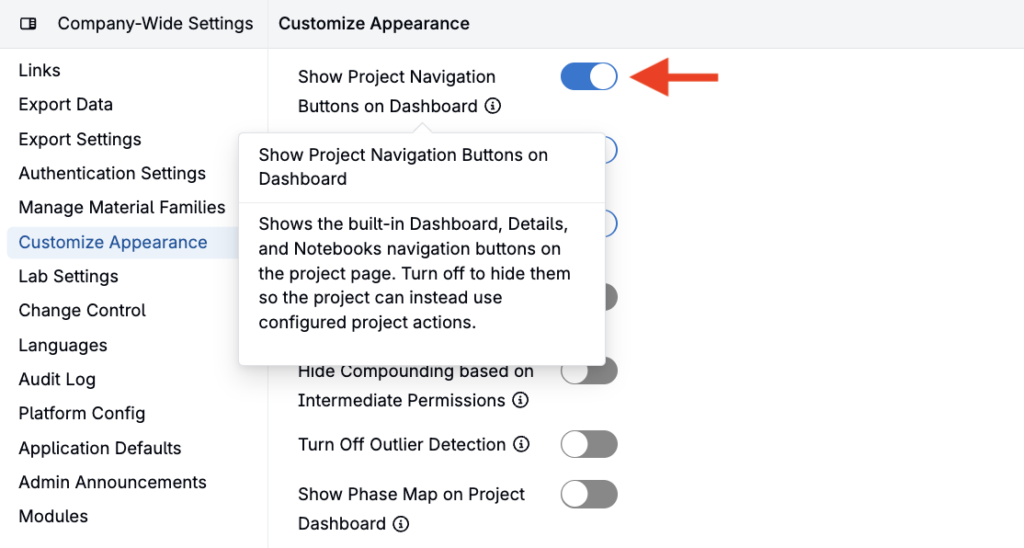Screen dimensions: 1024x548
Task: Navigate to Change Control
Action: (x=82, y=310)
